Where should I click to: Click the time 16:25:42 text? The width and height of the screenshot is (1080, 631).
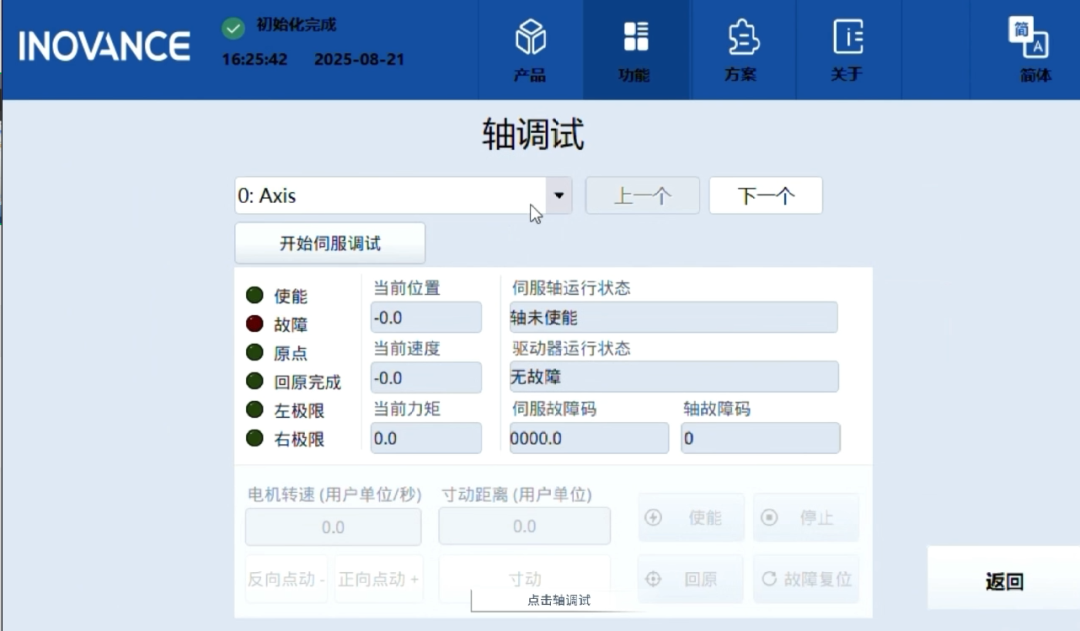(255, 59)
